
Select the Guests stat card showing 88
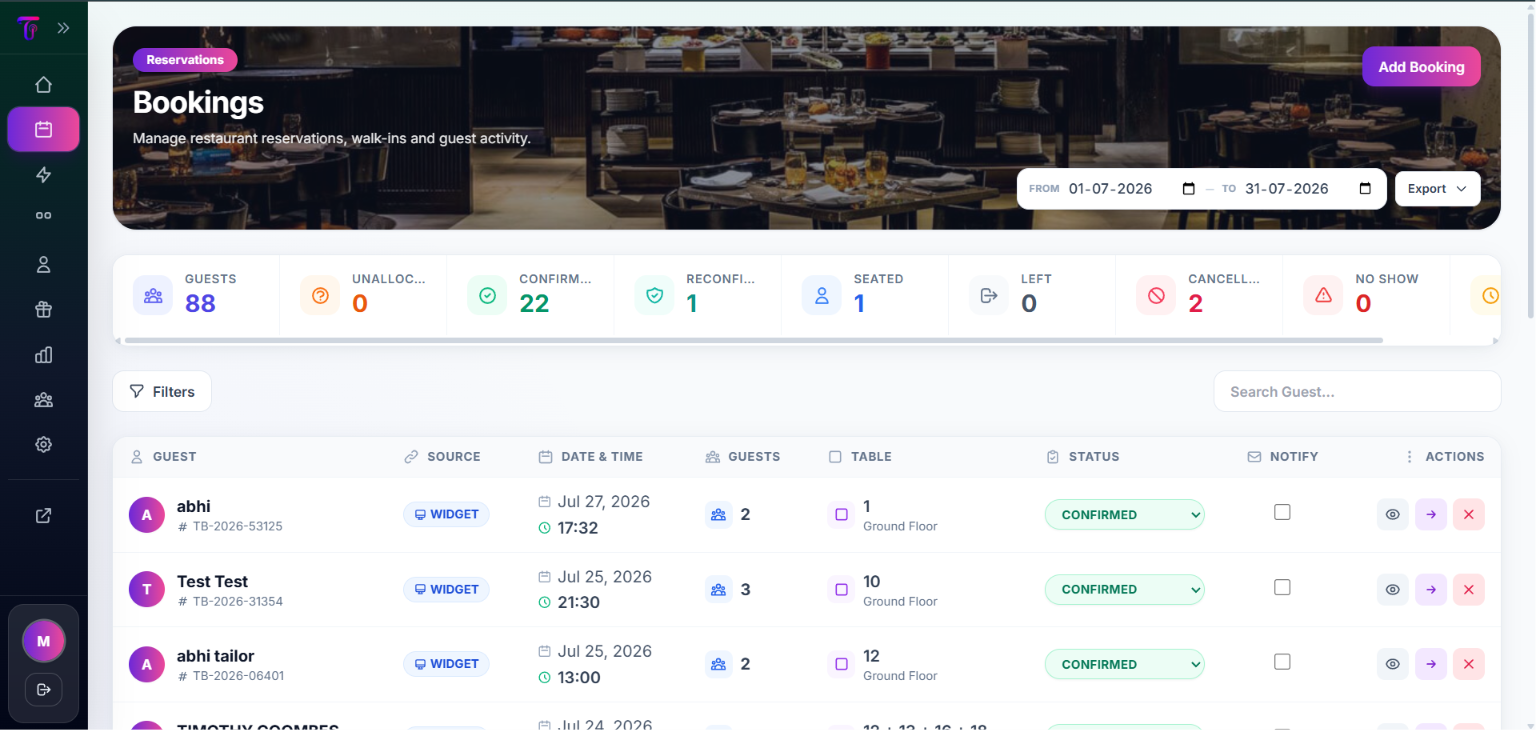196,295
